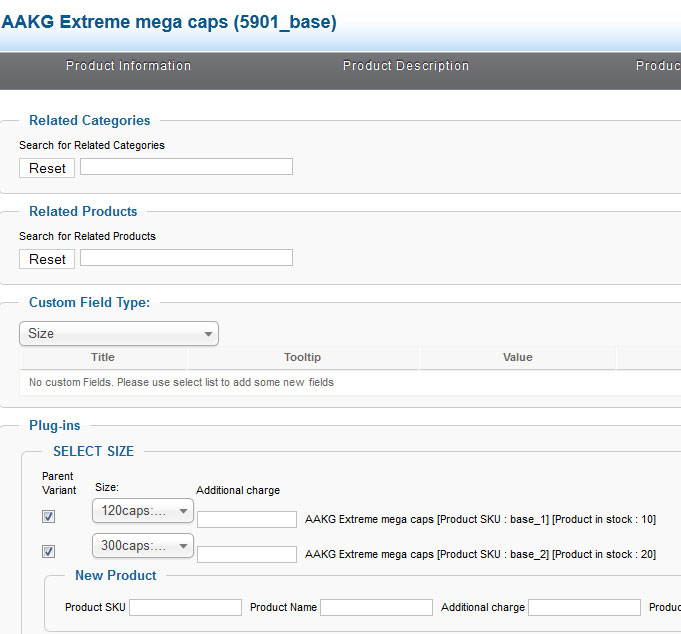This screenshot has width=681, height=634.
Task: Switch to the Product Description tab
Action: (406, 66)
